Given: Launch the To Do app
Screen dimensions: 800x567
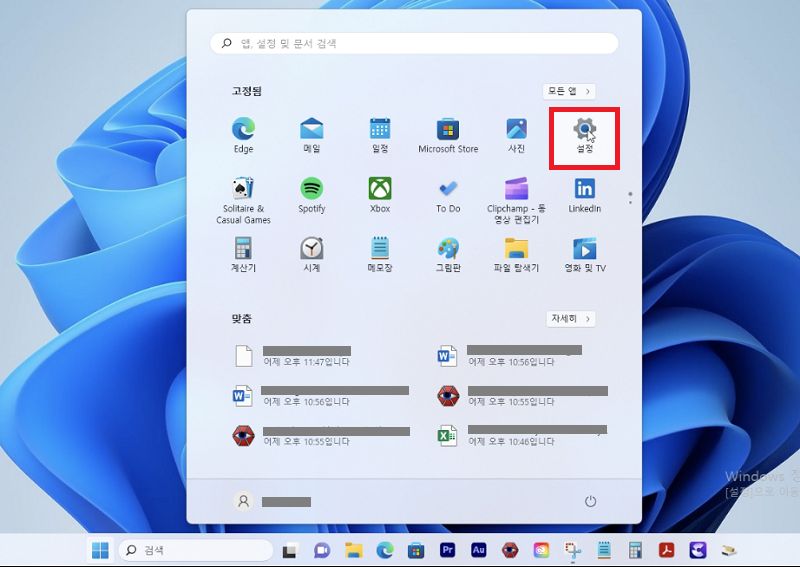Looking at the screenshot, I should point(448,195).
